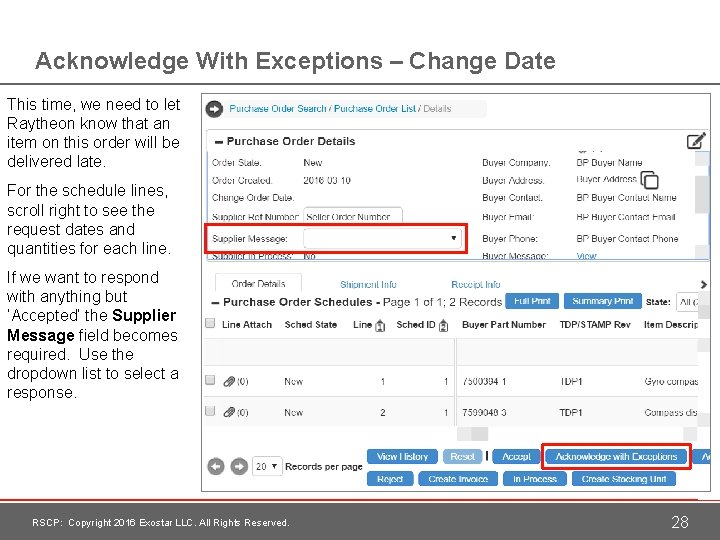Click the Order Created date 2016-03-10
The width and height of the screenshot is (720, 540).
[x=326, y=180]
